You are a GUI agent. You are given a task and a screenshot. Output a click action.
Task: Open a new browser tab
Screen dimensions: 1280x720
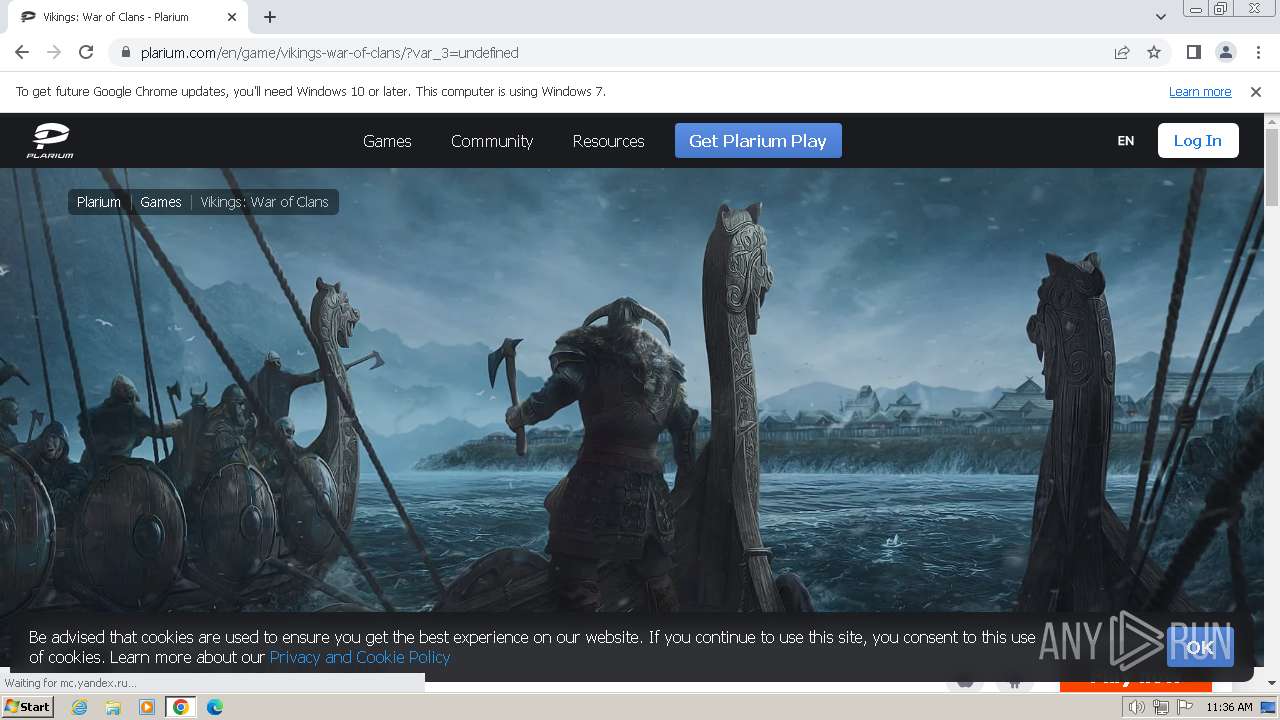coord(270,17)
